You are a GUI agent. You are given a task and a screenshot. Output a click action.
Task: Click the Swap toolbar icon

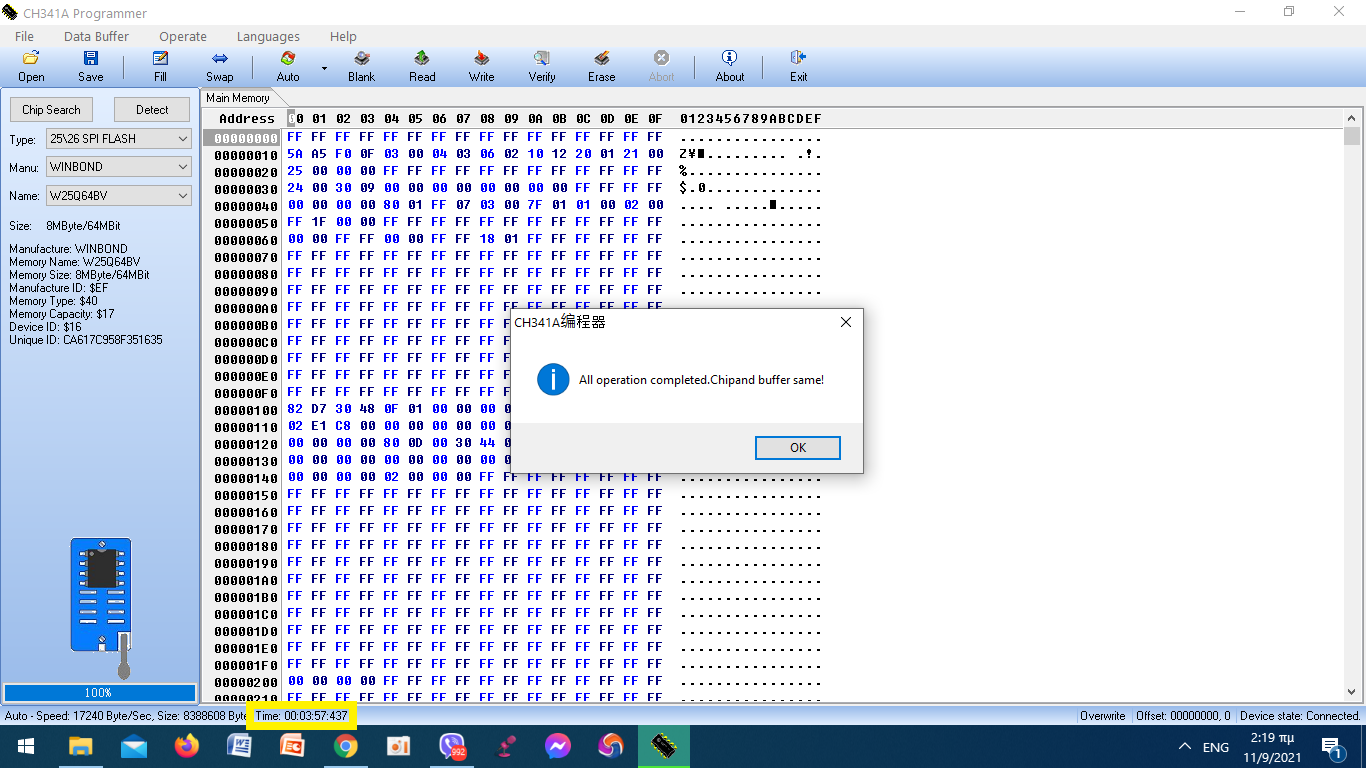[x=219, y=66]
